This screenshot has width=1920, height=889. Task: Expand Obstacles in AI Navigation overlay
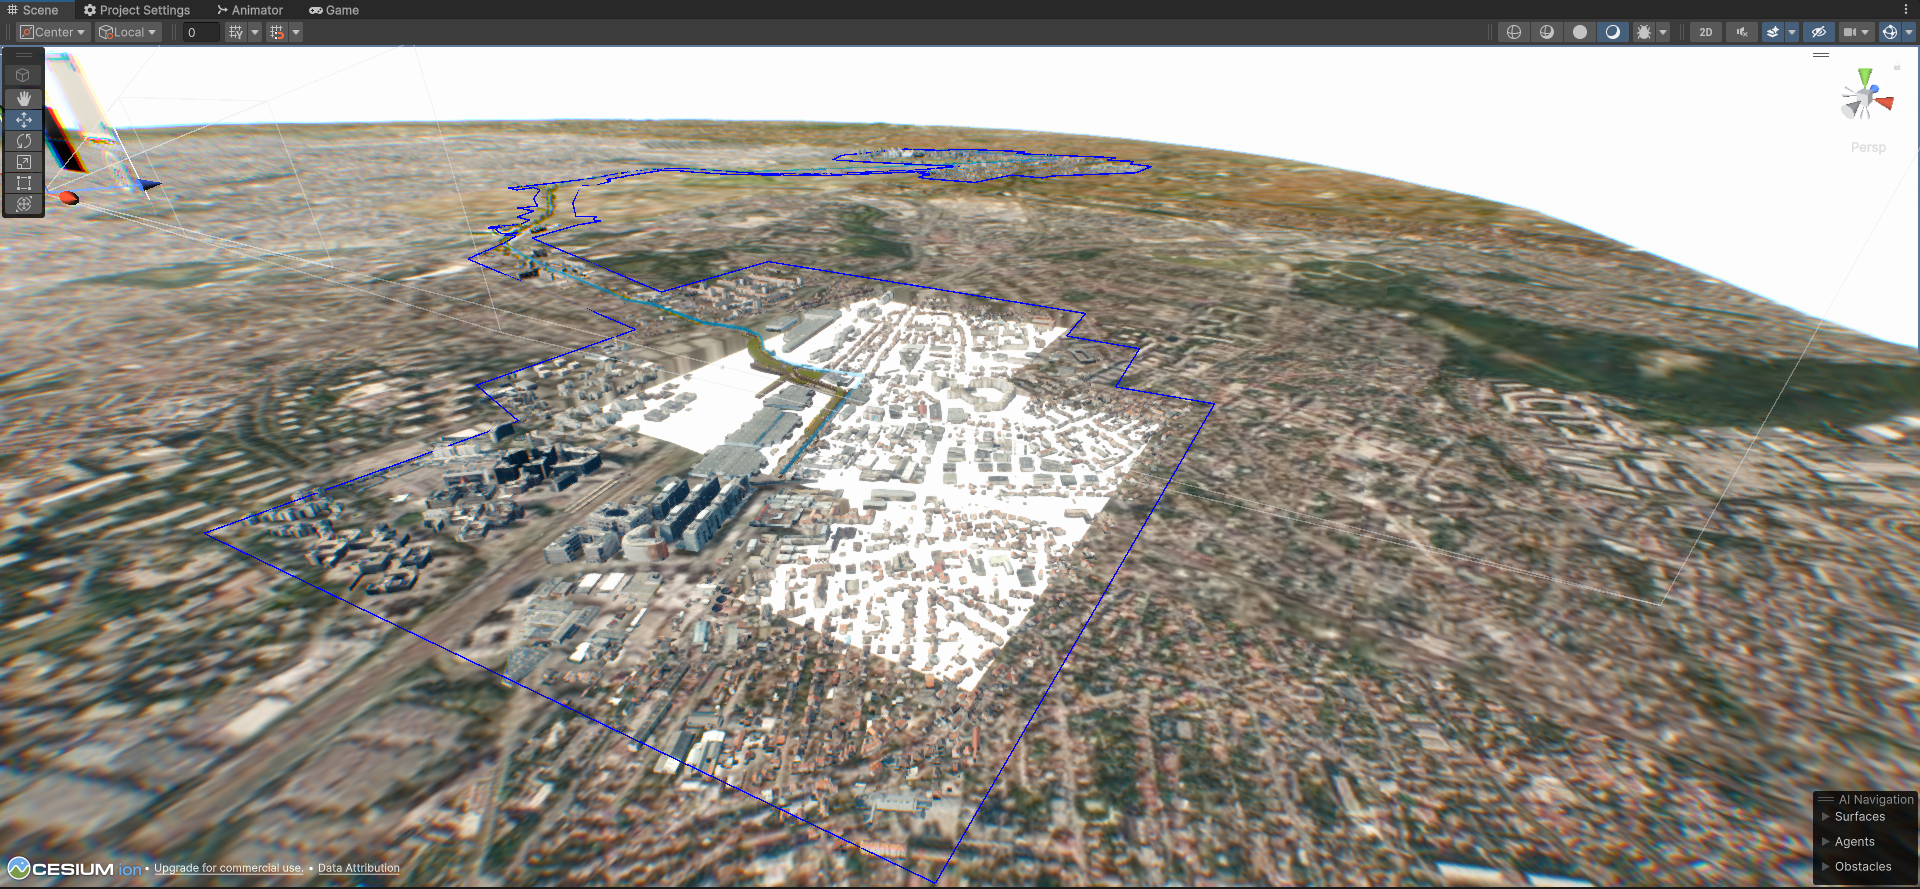[x=1826, y=866]
